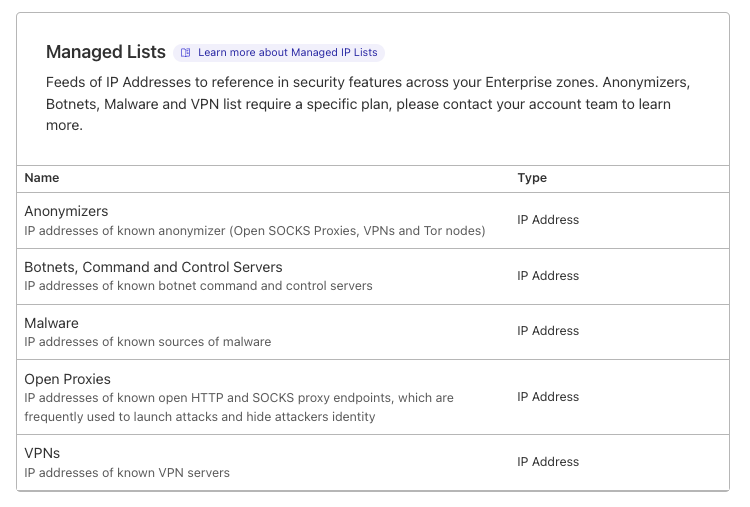Click IP Address type in the Malware row
The height and width of the screenshot is (507, 750).
tap(548, 331)
